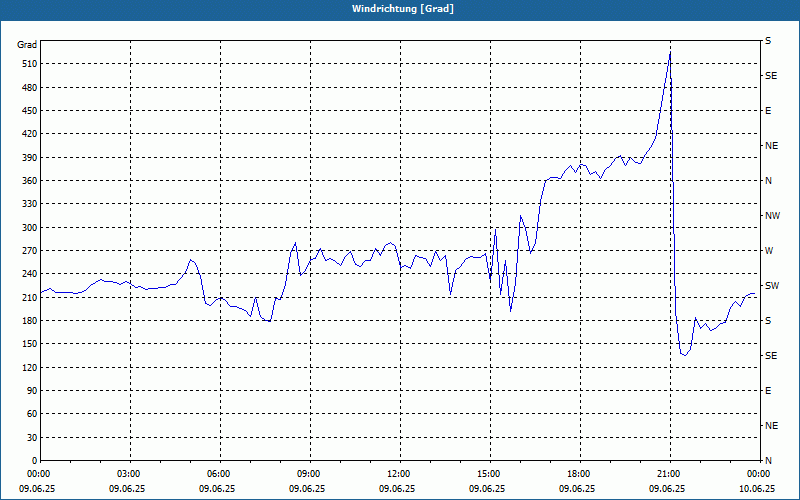Select the 480 y-axis value
The width and height of the screenshot is (800, 500).
30,87
